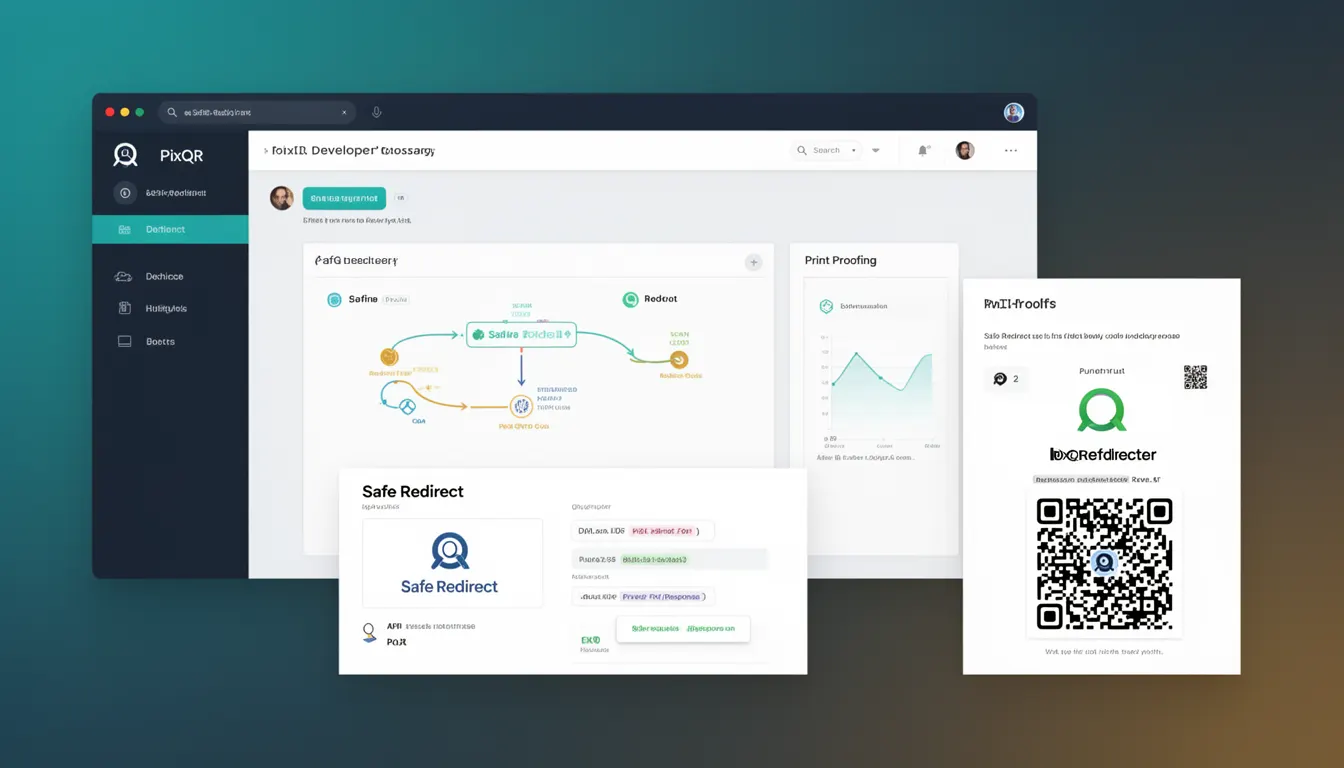The height and width of the screenshot is (768, 1344).
Task: Click the monitor icon in left sidebar
Action: click(x=125, y=341)
